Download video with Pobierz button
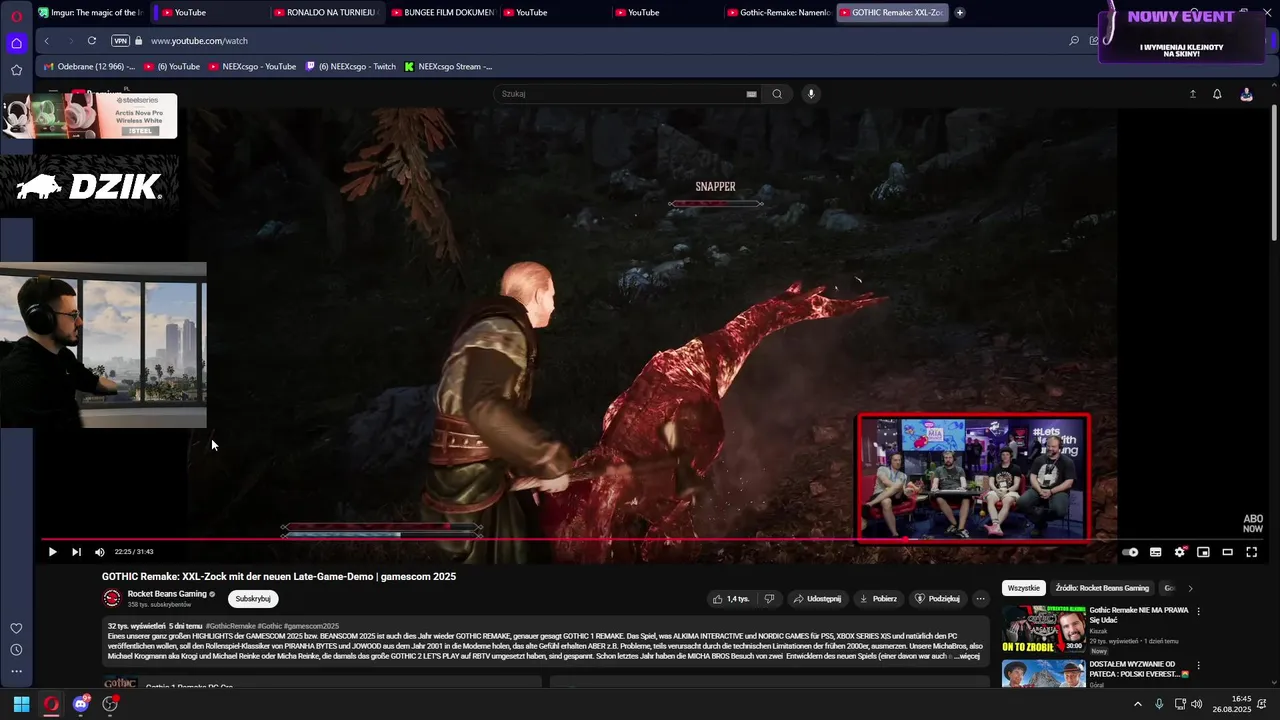 pos(878,599)
